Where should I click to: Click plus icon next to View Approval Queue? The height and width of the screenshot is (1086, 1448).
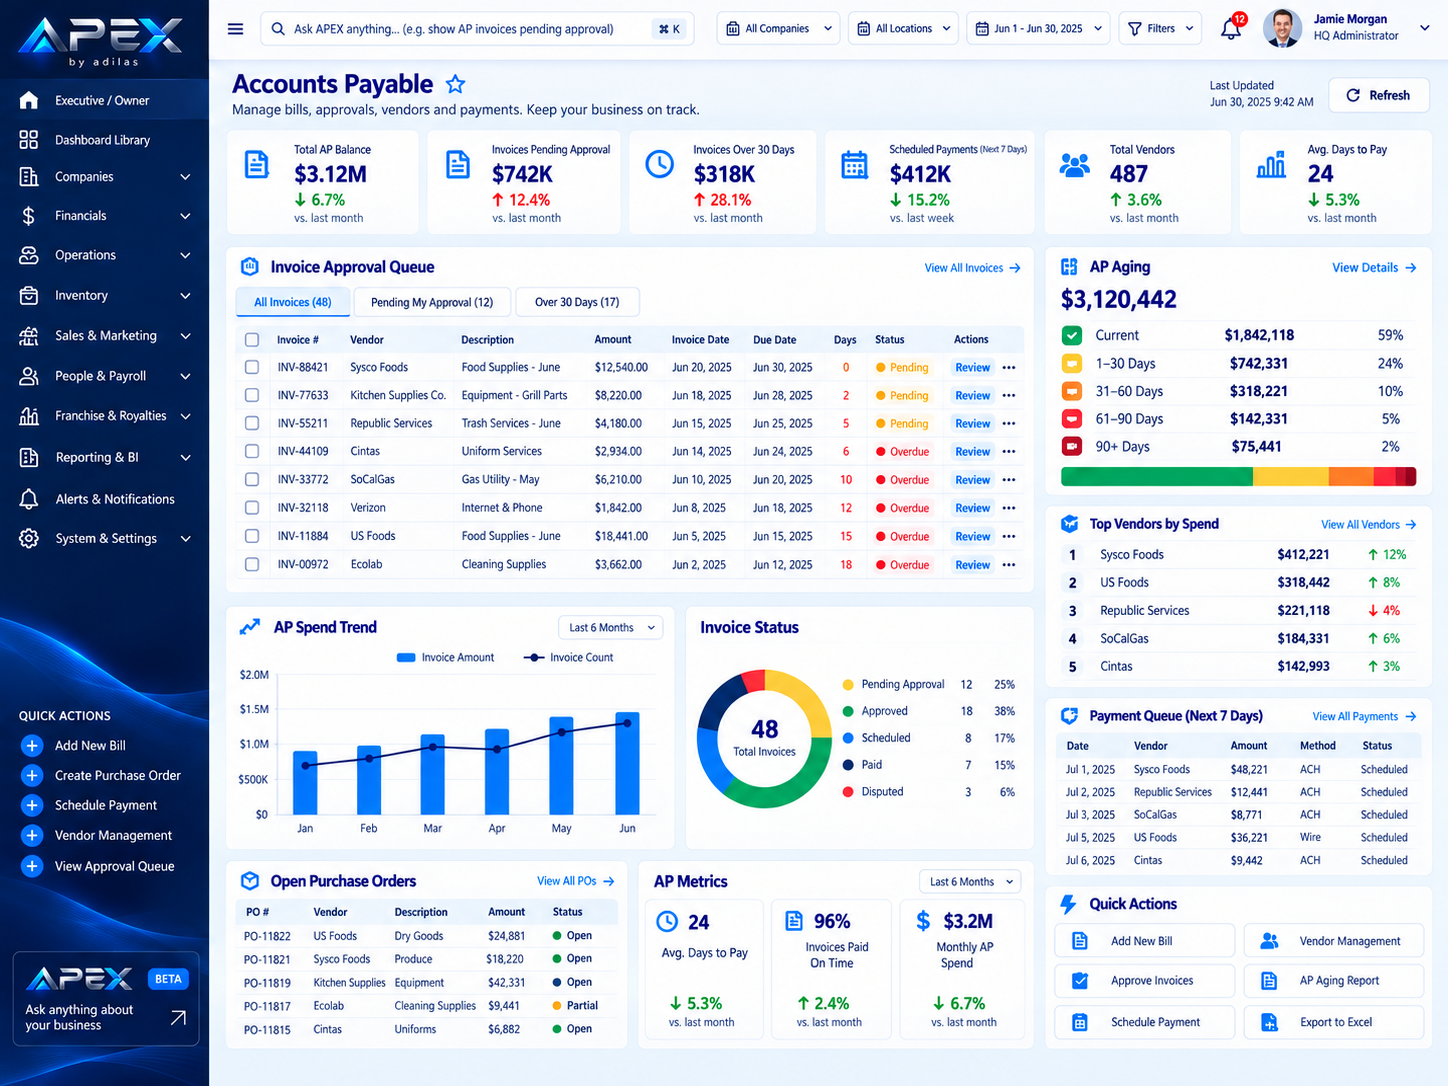click(32, 866)
